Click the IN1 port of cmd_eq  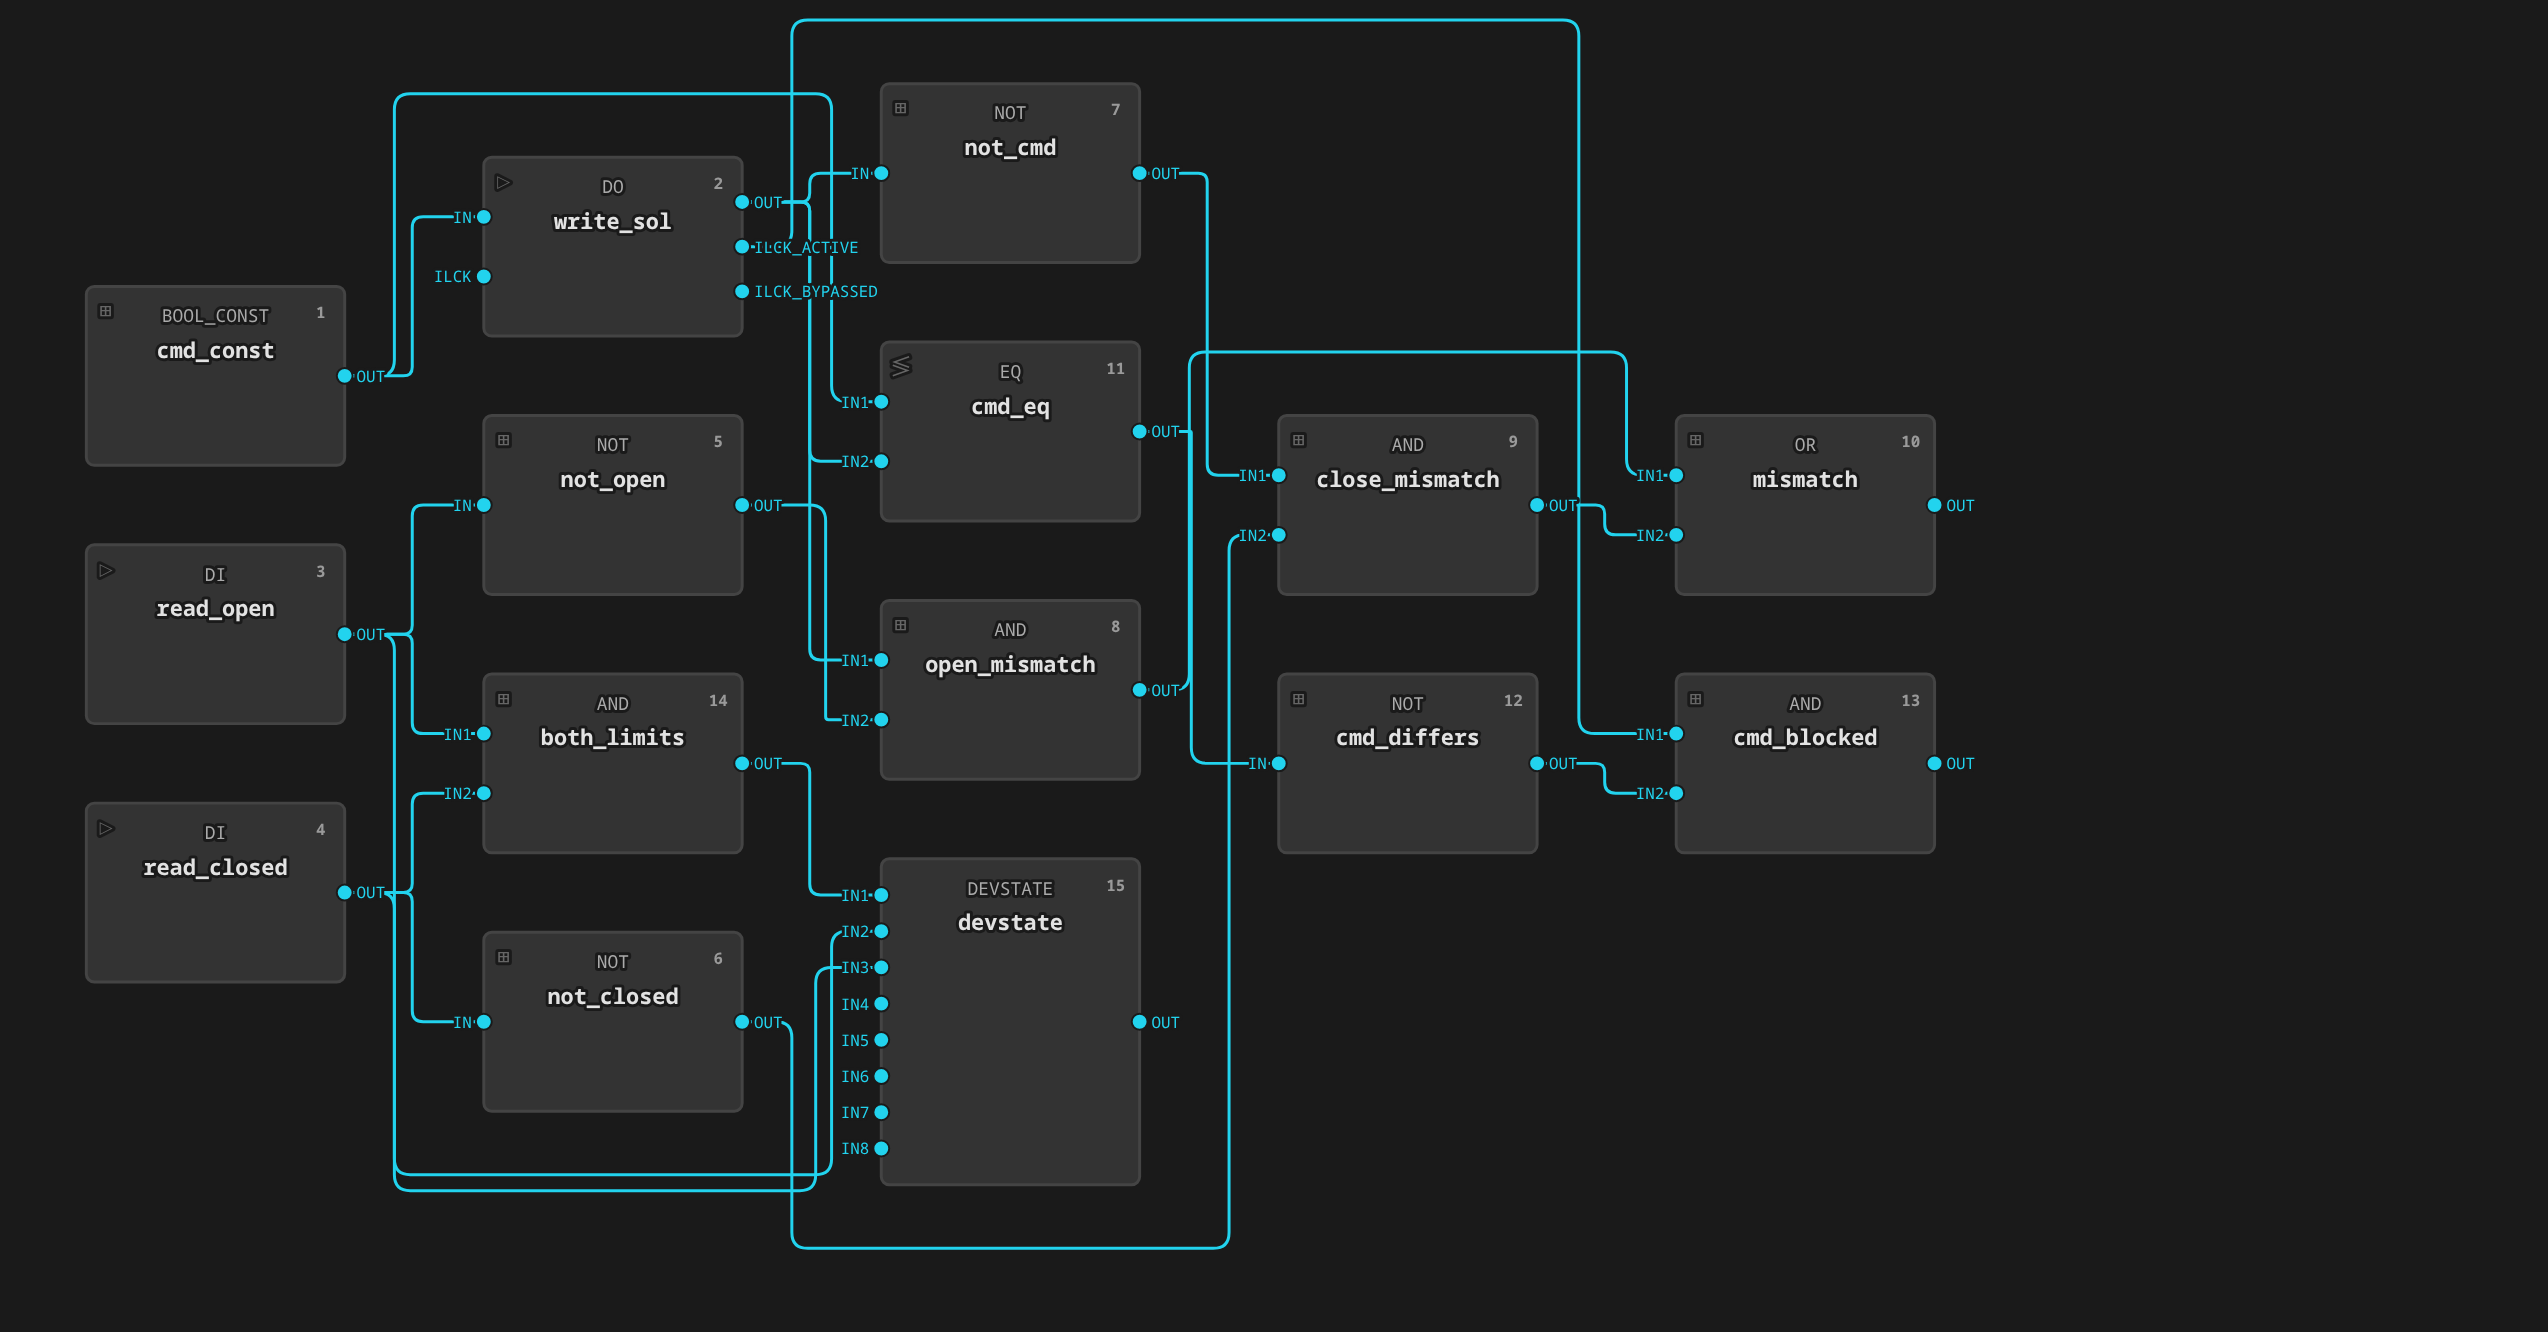click(881, 402)
